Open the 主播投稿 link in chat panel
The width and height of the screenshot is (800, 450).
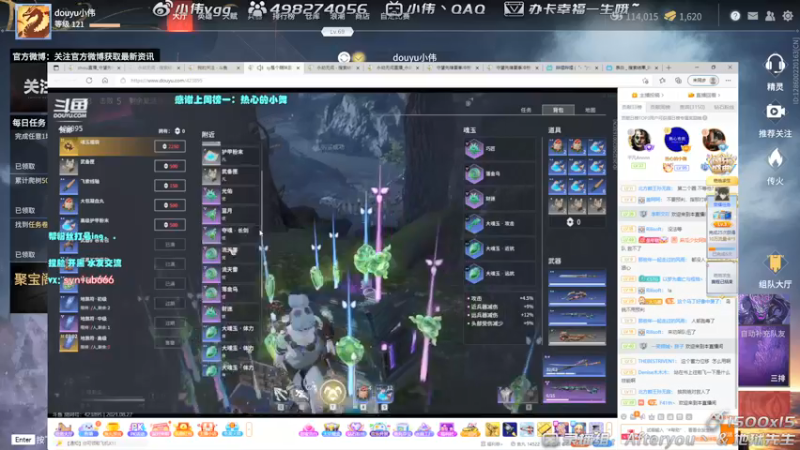point(648,95)
